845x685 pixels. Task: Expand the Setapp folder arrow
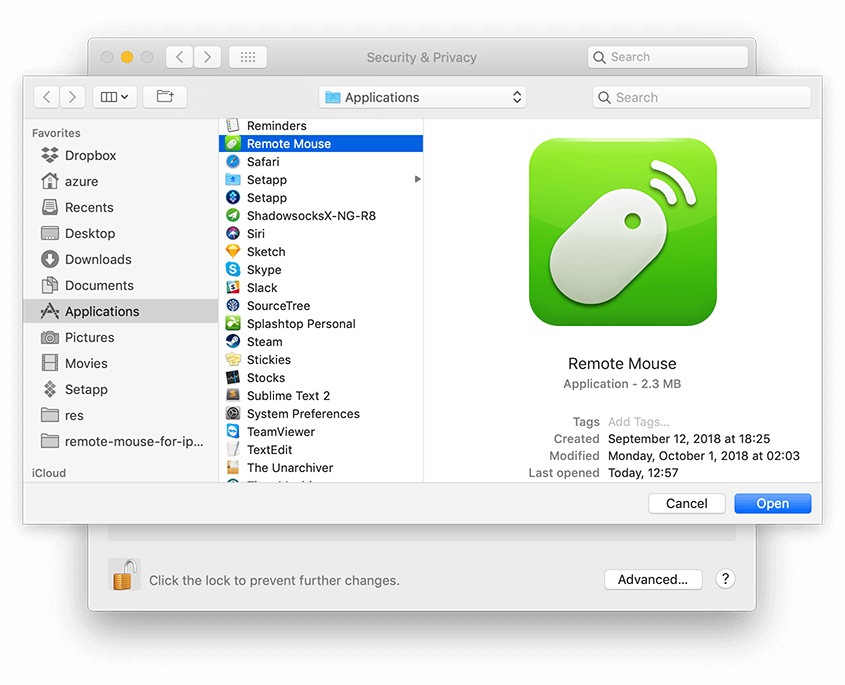click(x=417, y=180)
